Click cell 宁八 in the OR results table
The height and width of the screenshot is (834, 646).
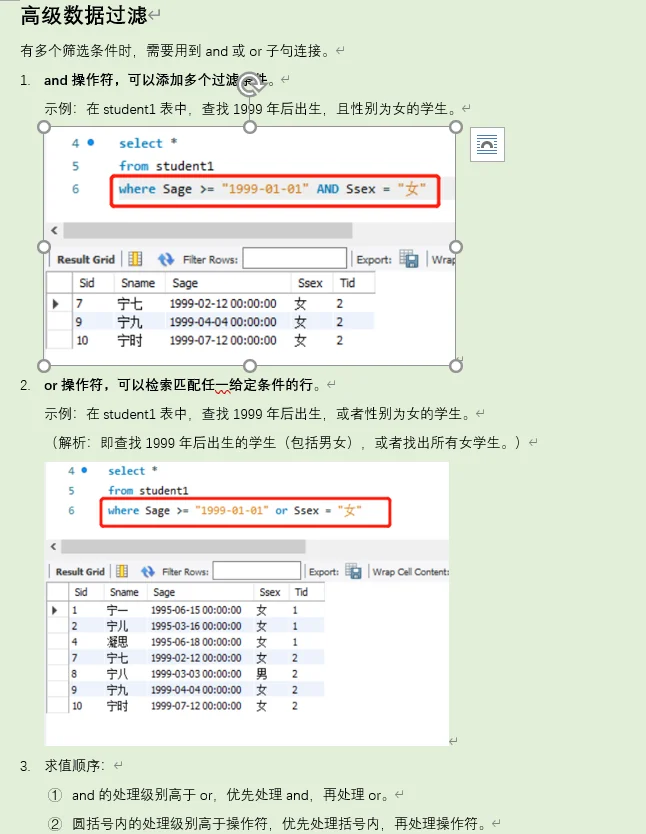pyautogui.click(x=117, y=674)
